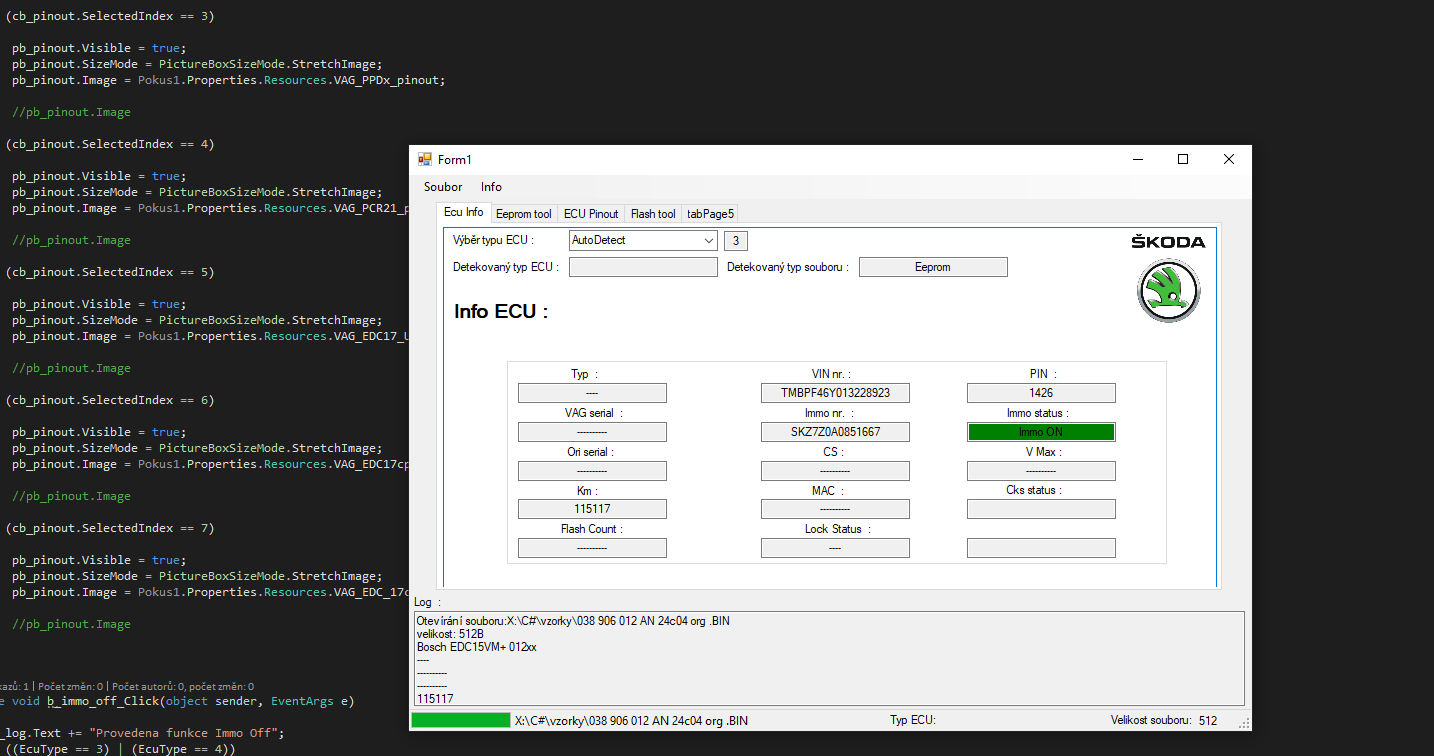Image resolution: width=1434 pixels, height=756 pixels.
Task: Switch to the Eeprom tool tab
Action: click(523, 214)
